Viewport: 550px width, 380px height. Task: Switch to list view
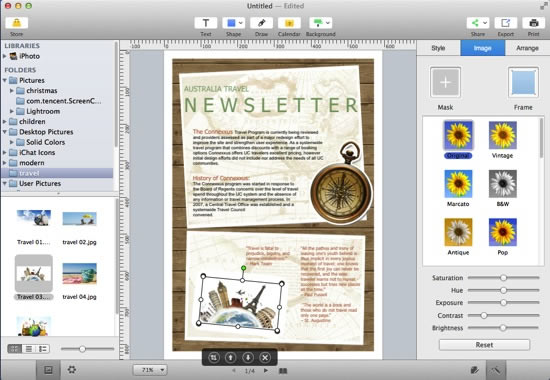coord(29,349)
